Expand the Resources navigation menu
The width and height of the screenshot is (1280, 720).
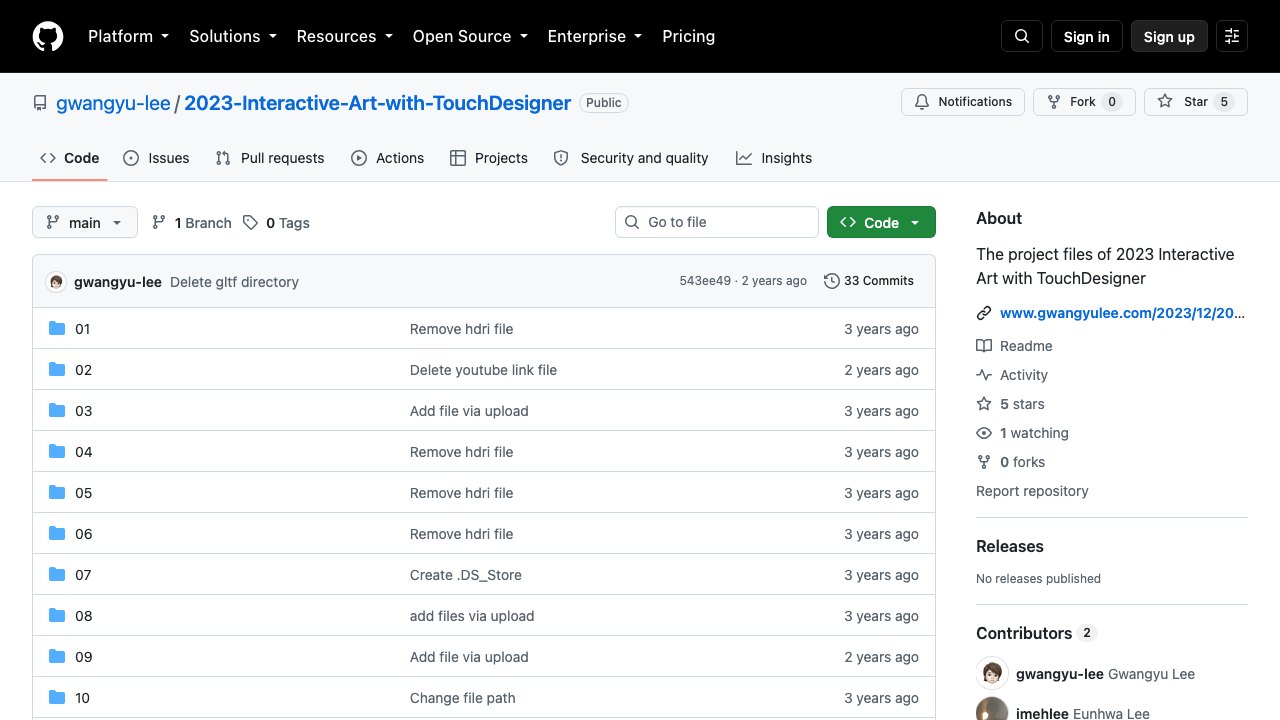(x=344, y=37)
